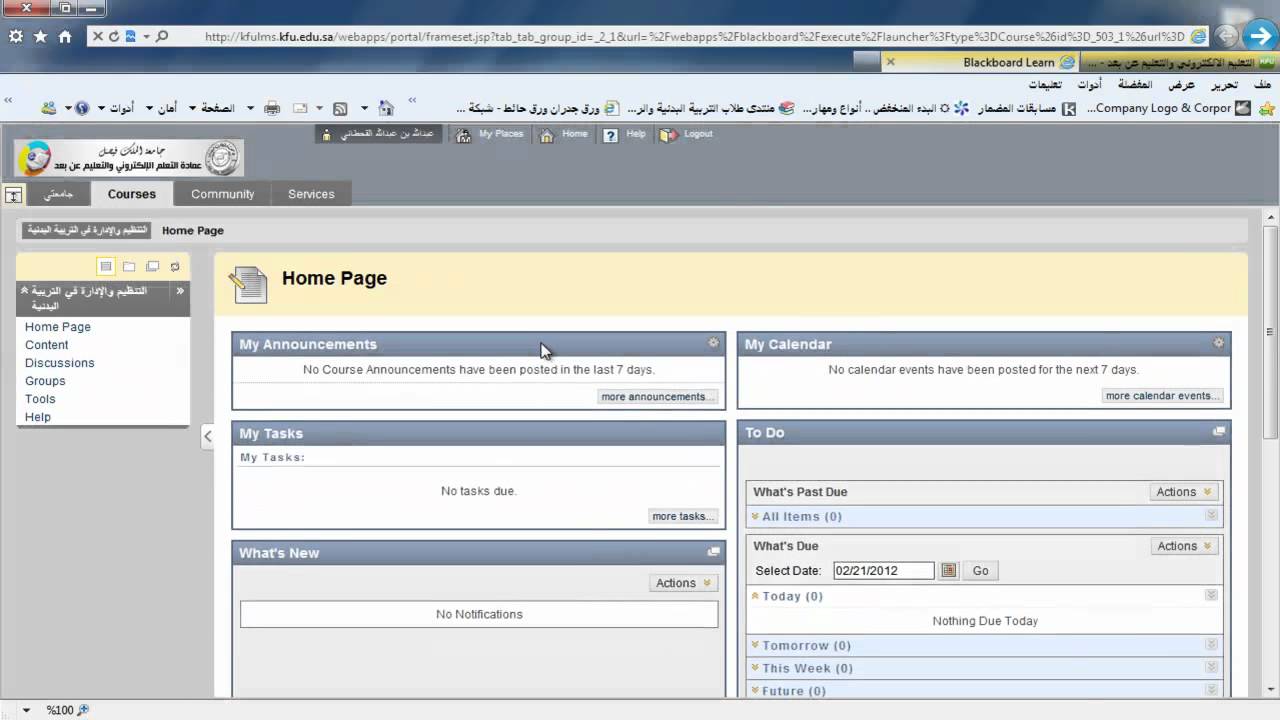Toggle course menu list view
This screenshot has height=720, width=1280.
point(106,266)
